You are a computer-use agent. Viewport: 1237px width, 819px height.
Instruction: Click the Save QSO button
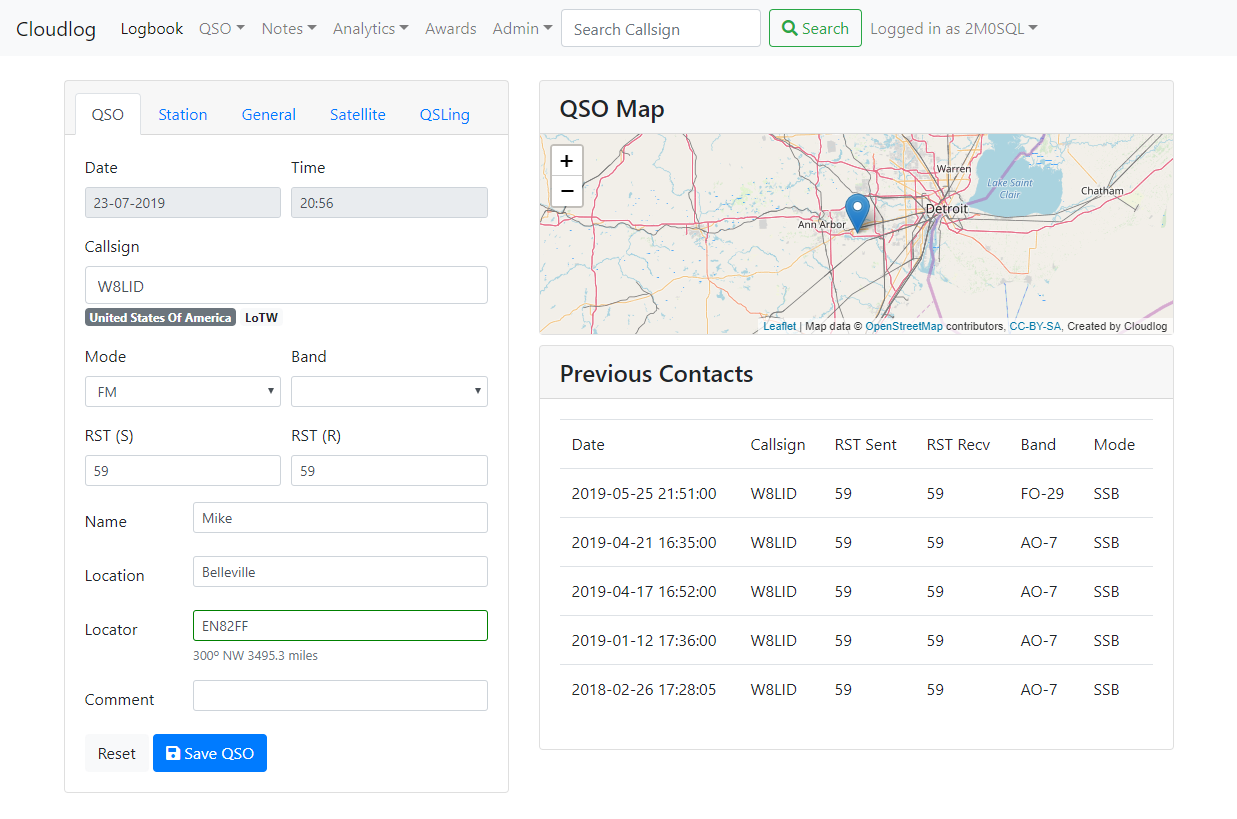click(x=210, y=753)
